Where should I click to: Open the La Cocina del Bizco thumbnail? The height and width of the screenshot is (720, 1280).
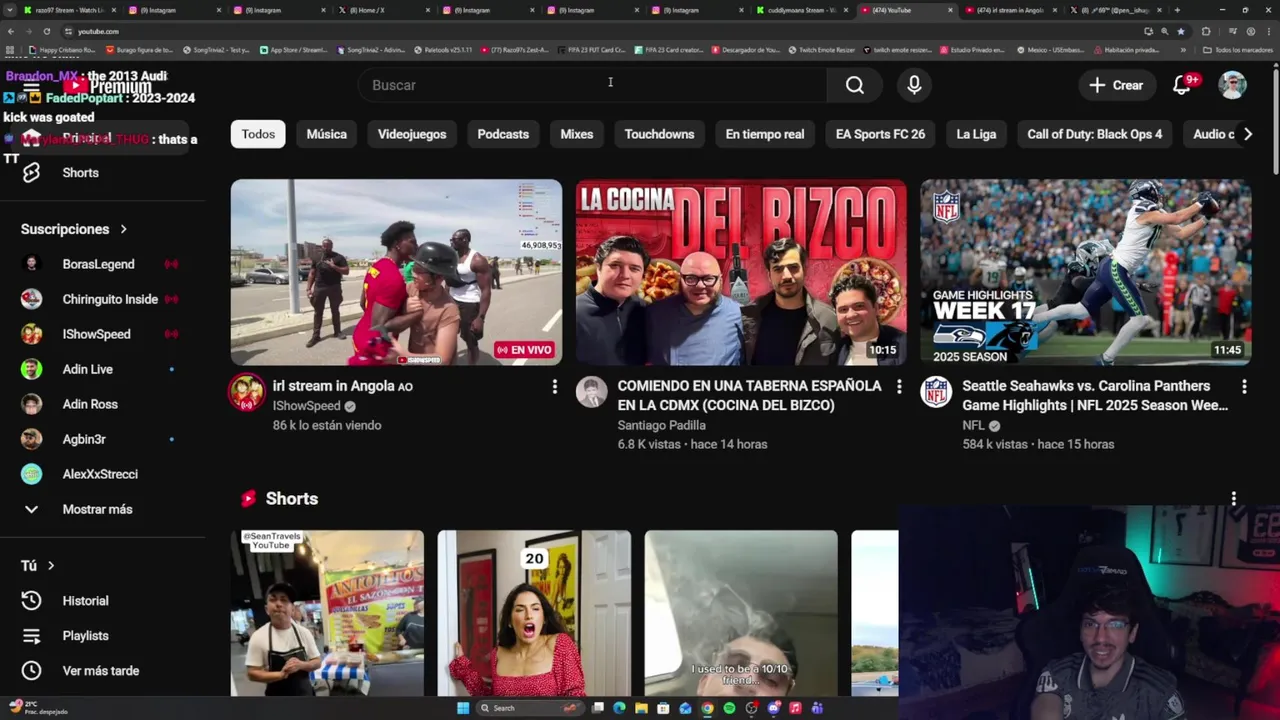(741, 272)
